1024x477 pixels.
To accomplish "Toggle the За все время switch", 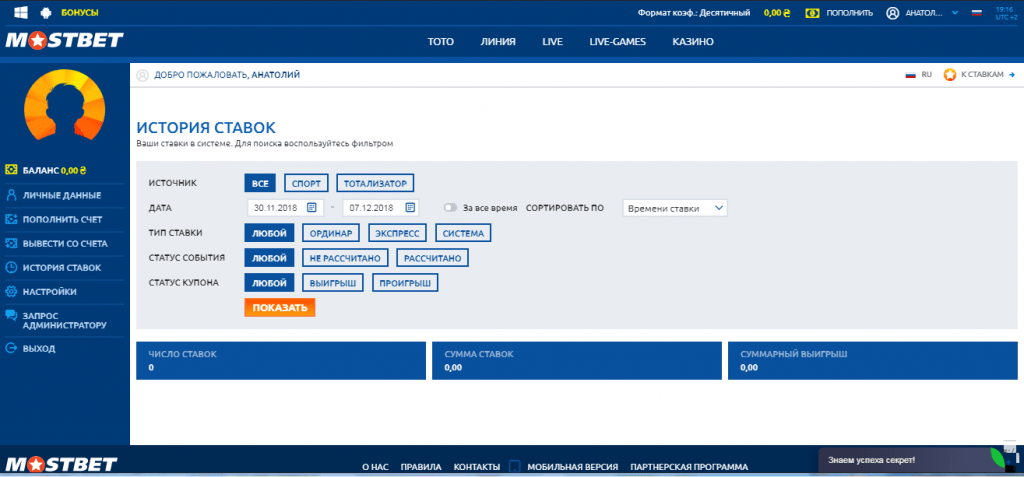I will (x=450, y=208).
